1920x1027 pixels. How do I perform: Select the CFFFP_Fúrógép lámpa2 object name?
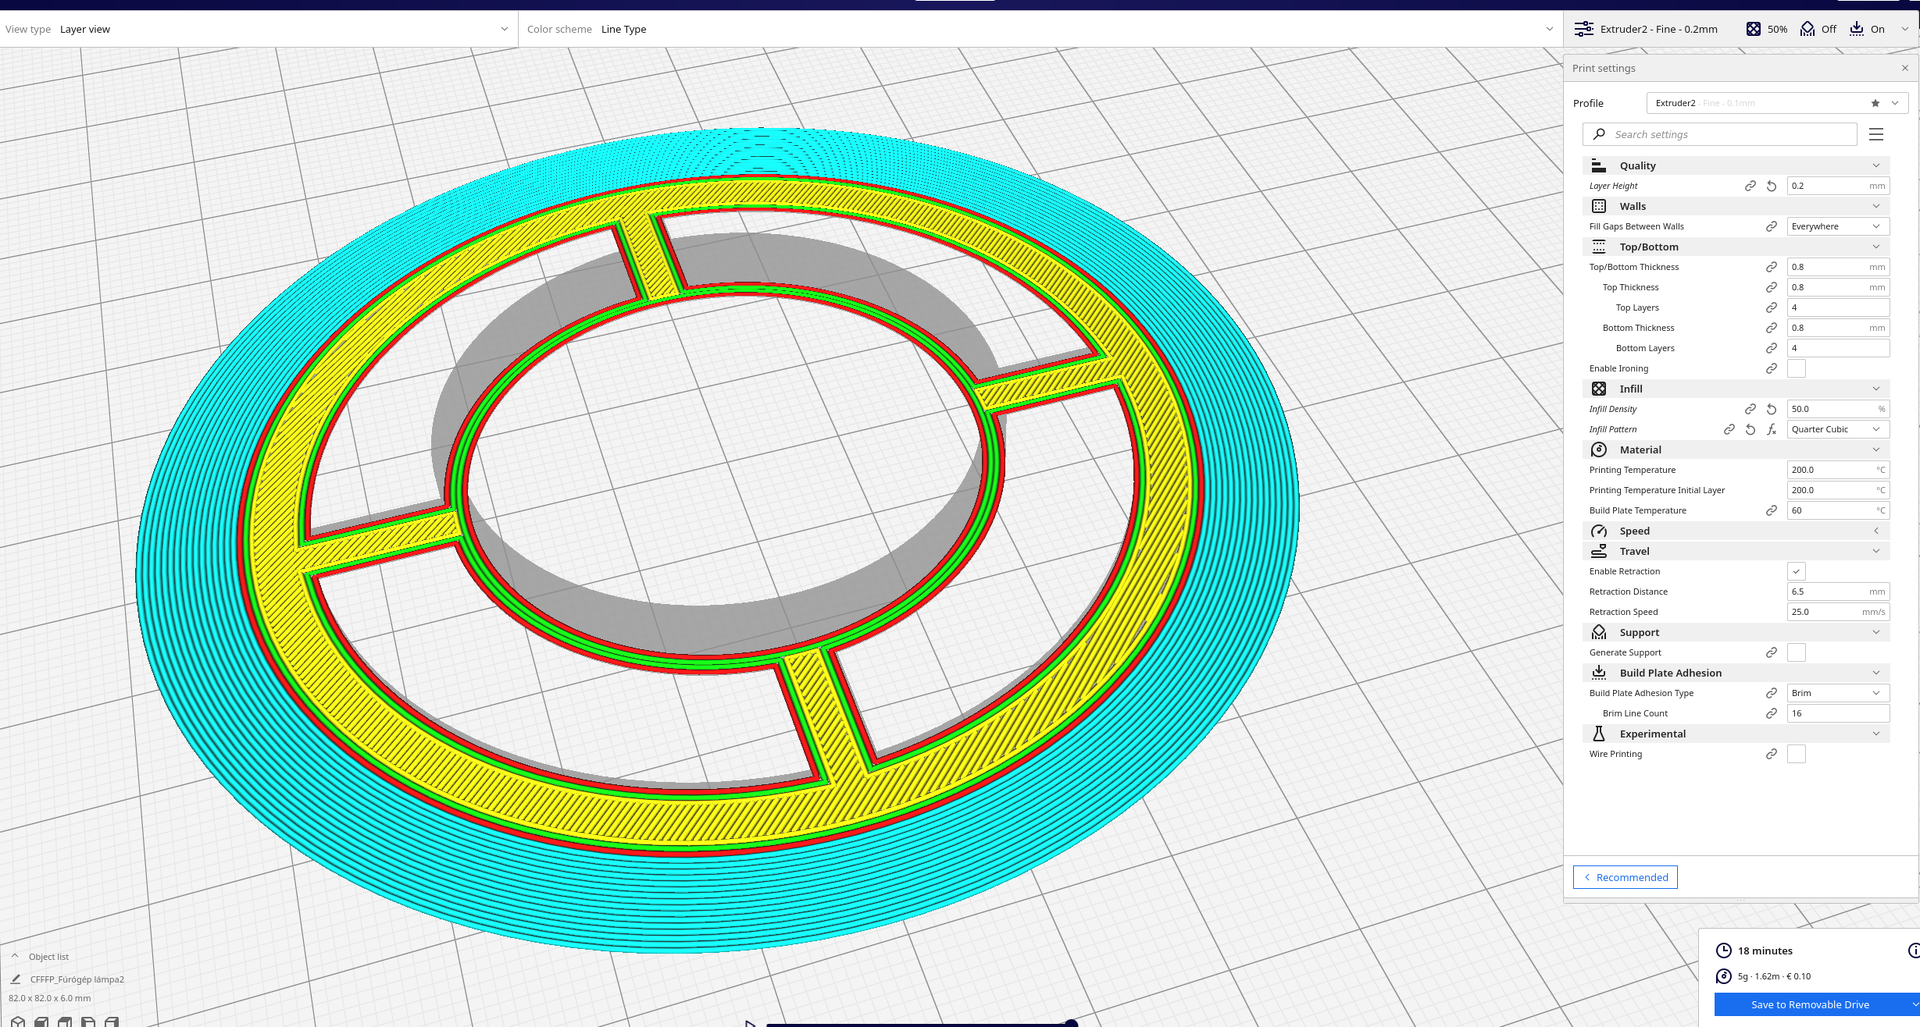pyautogui.click(x=77, y=980)
